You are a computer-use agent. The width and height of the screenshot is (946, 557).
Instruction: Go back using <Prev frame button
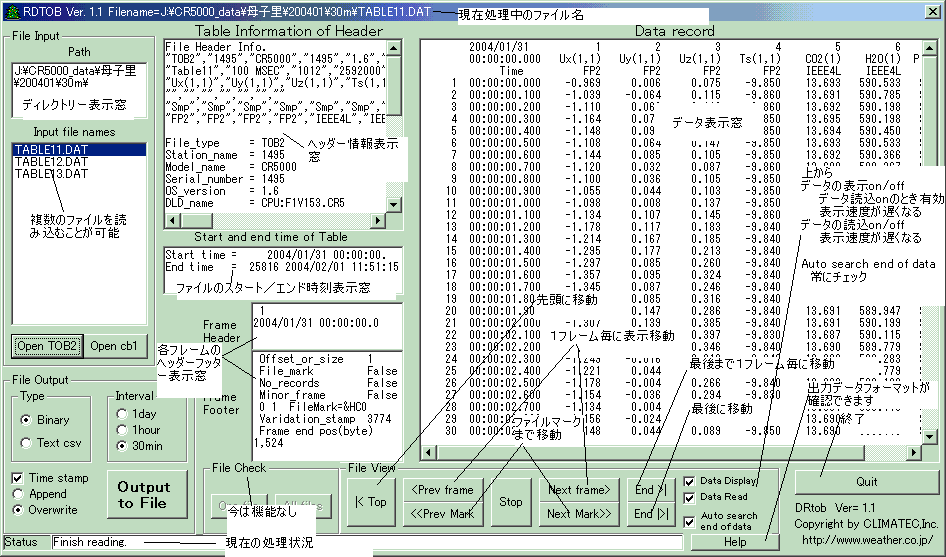[x=442, y=489]
